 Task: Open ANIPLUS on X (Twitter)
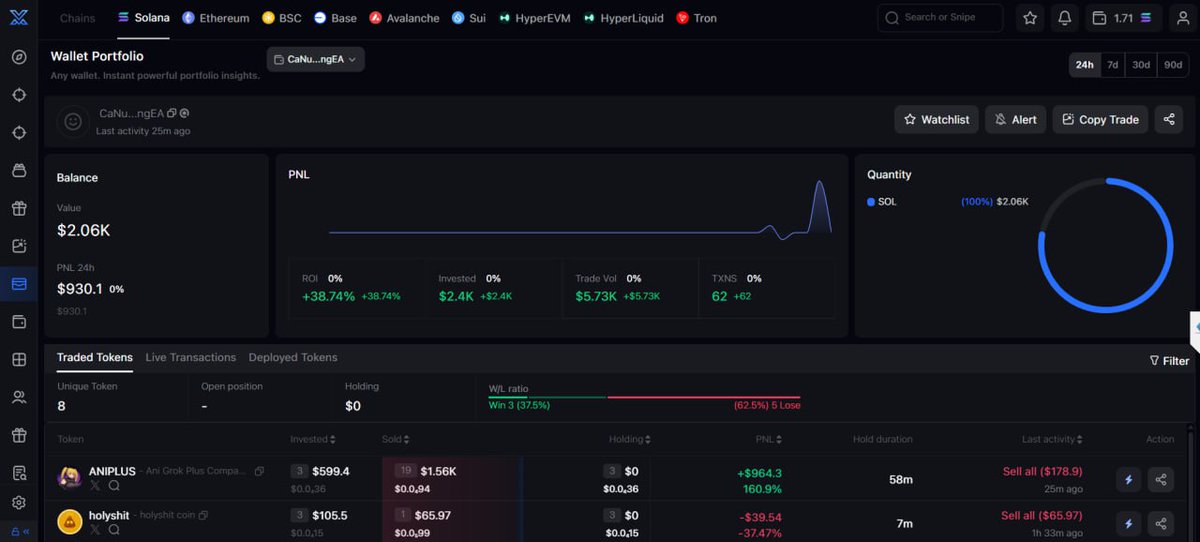(96, 485)
